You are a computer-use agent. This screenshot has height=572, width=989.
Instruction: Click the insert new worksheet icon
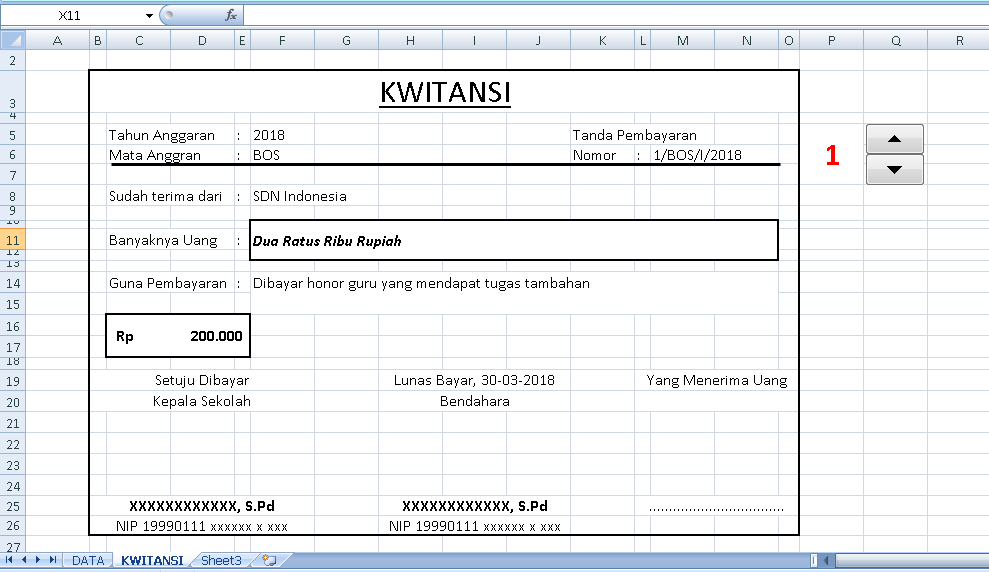coord(269,560)
